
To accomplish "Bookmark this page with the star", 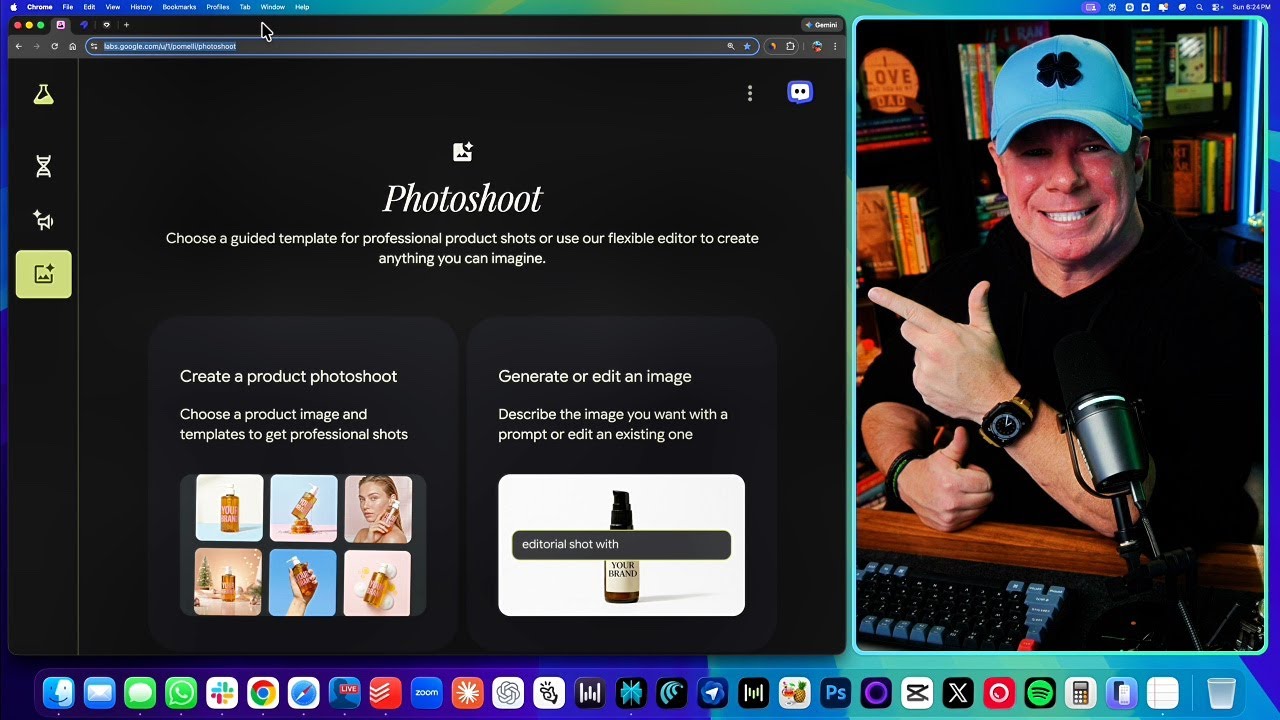I will 747,46.
